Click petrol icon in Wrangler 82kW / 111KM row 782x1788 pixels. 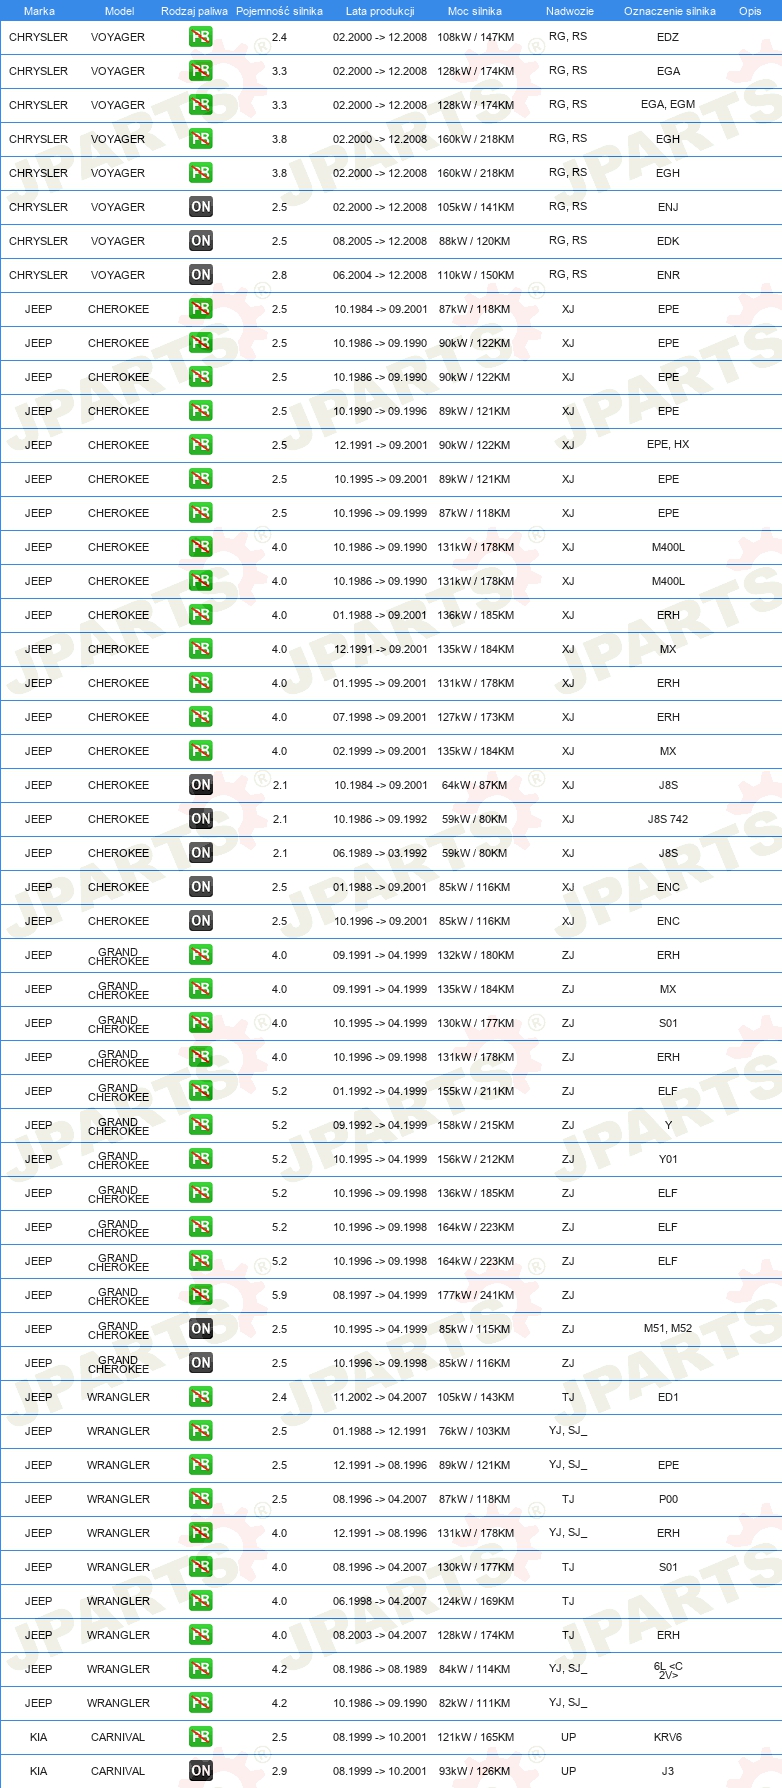pos(201,1703)
